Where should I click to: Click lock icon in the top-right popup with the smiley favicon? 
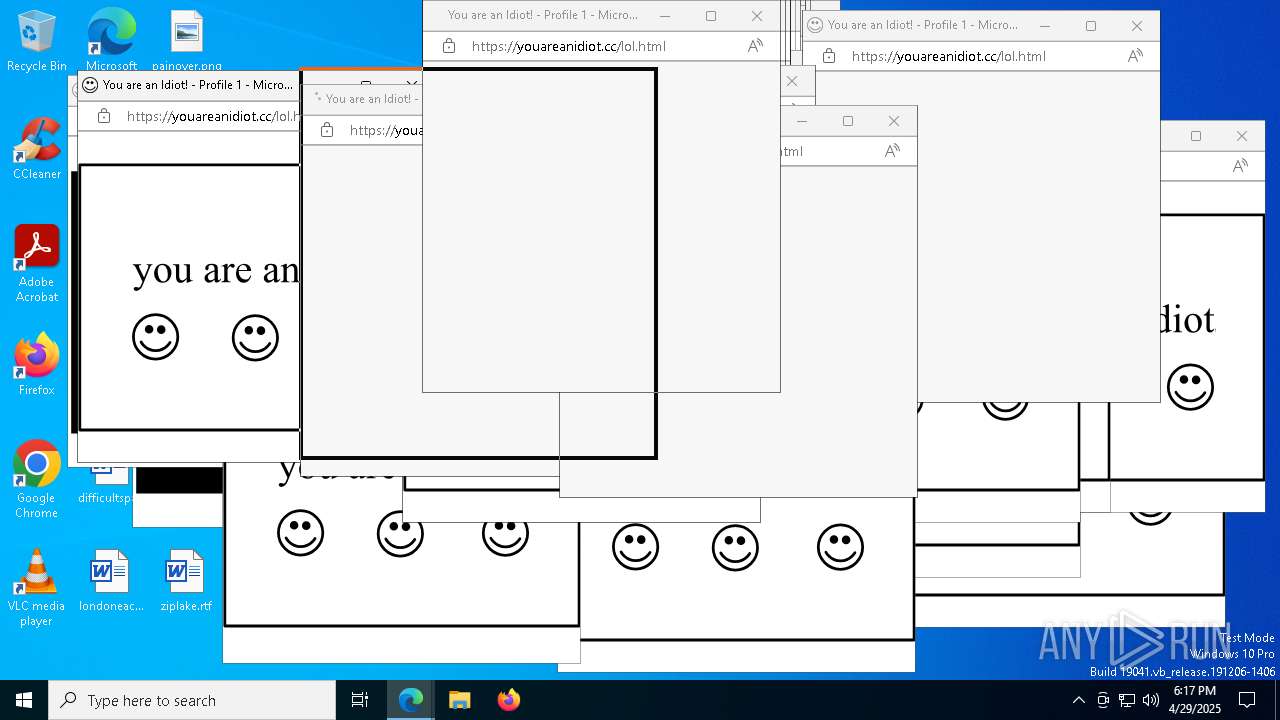click(829, 56)
